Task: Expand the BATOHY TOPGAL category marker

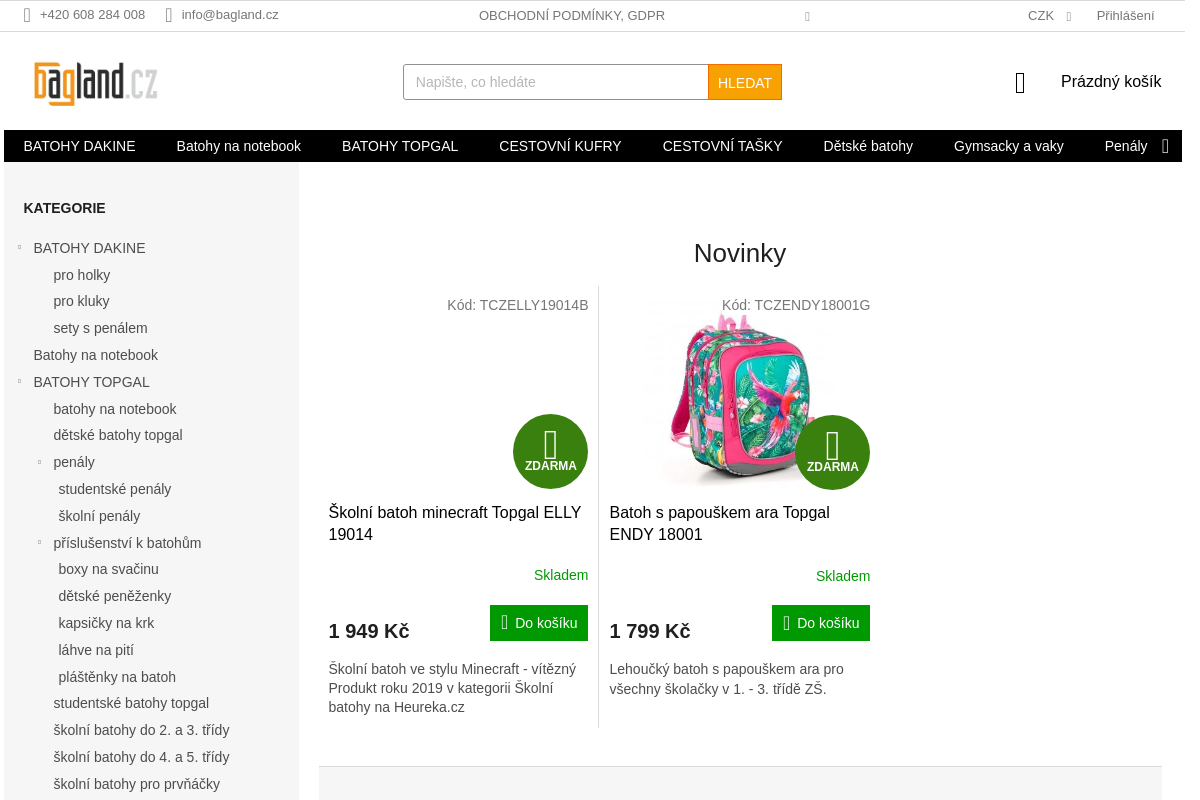Action: pos(19,381)
